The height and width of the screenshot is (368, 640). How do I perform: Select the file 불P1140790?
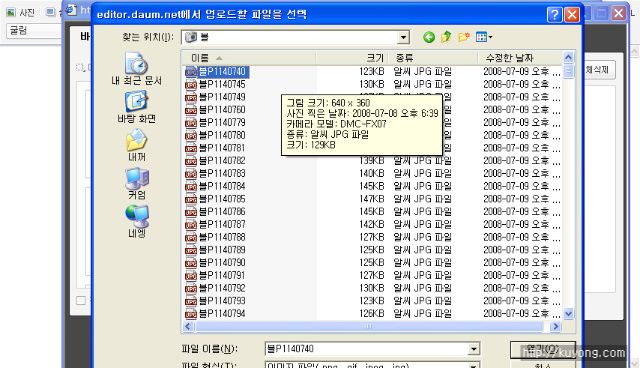tap(222, 263)
